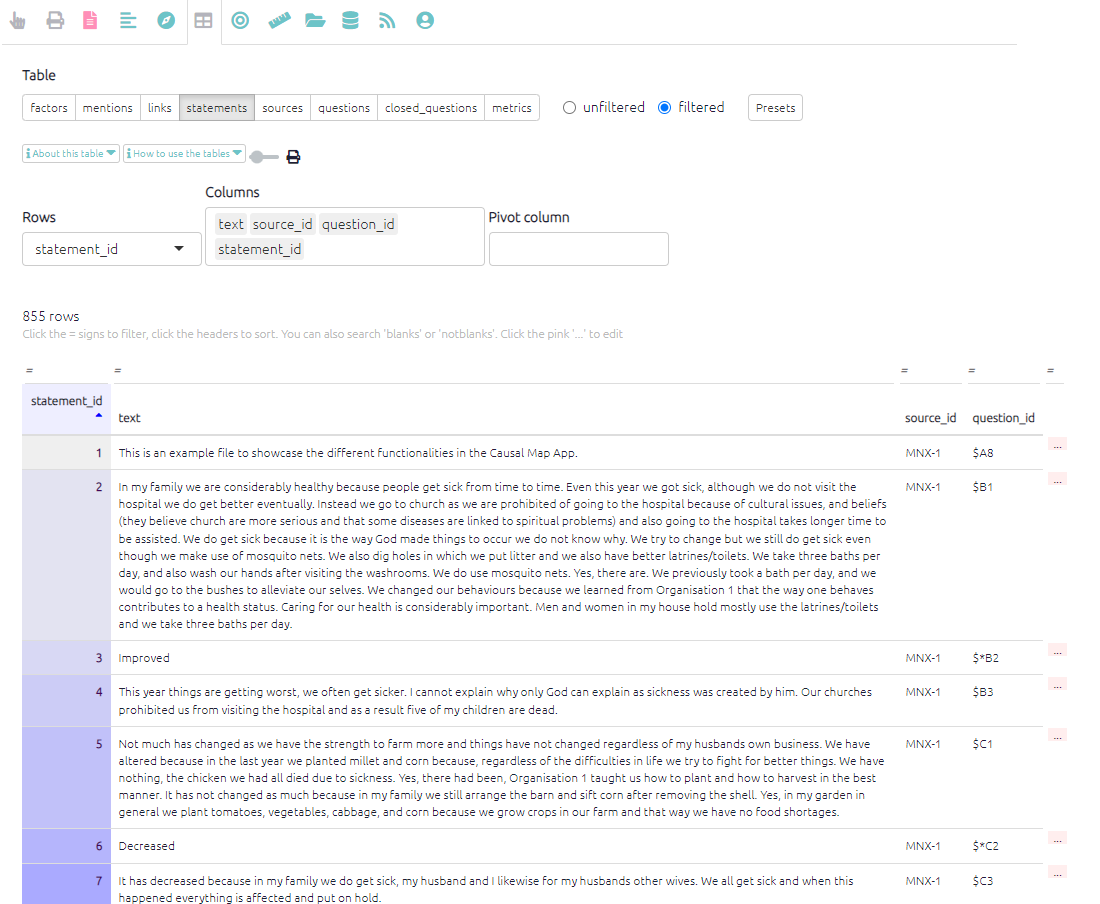Open the Rows statement_id dropdown
The width and height of the screenshot is (1100, 904).
(x=111, y=249)
